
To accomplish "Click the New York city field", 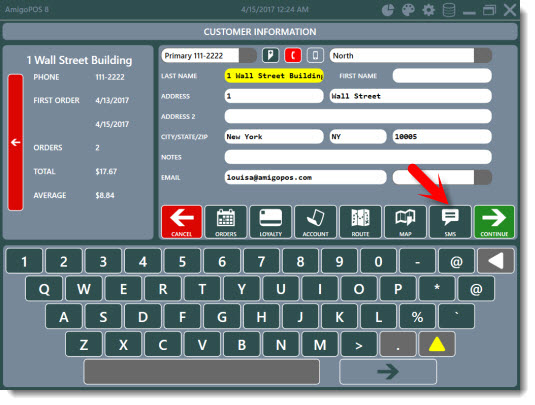I will click(x=274, y=137).
